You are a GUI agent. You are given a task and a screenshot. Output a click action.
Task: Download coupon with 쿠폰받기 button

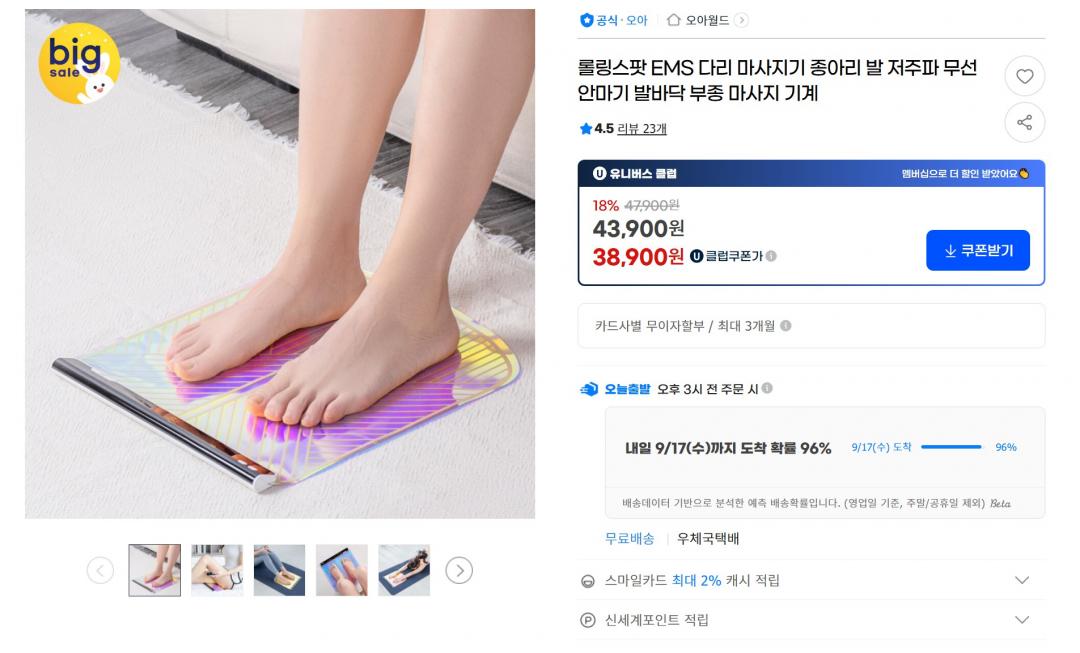click(x=977, y=250)
